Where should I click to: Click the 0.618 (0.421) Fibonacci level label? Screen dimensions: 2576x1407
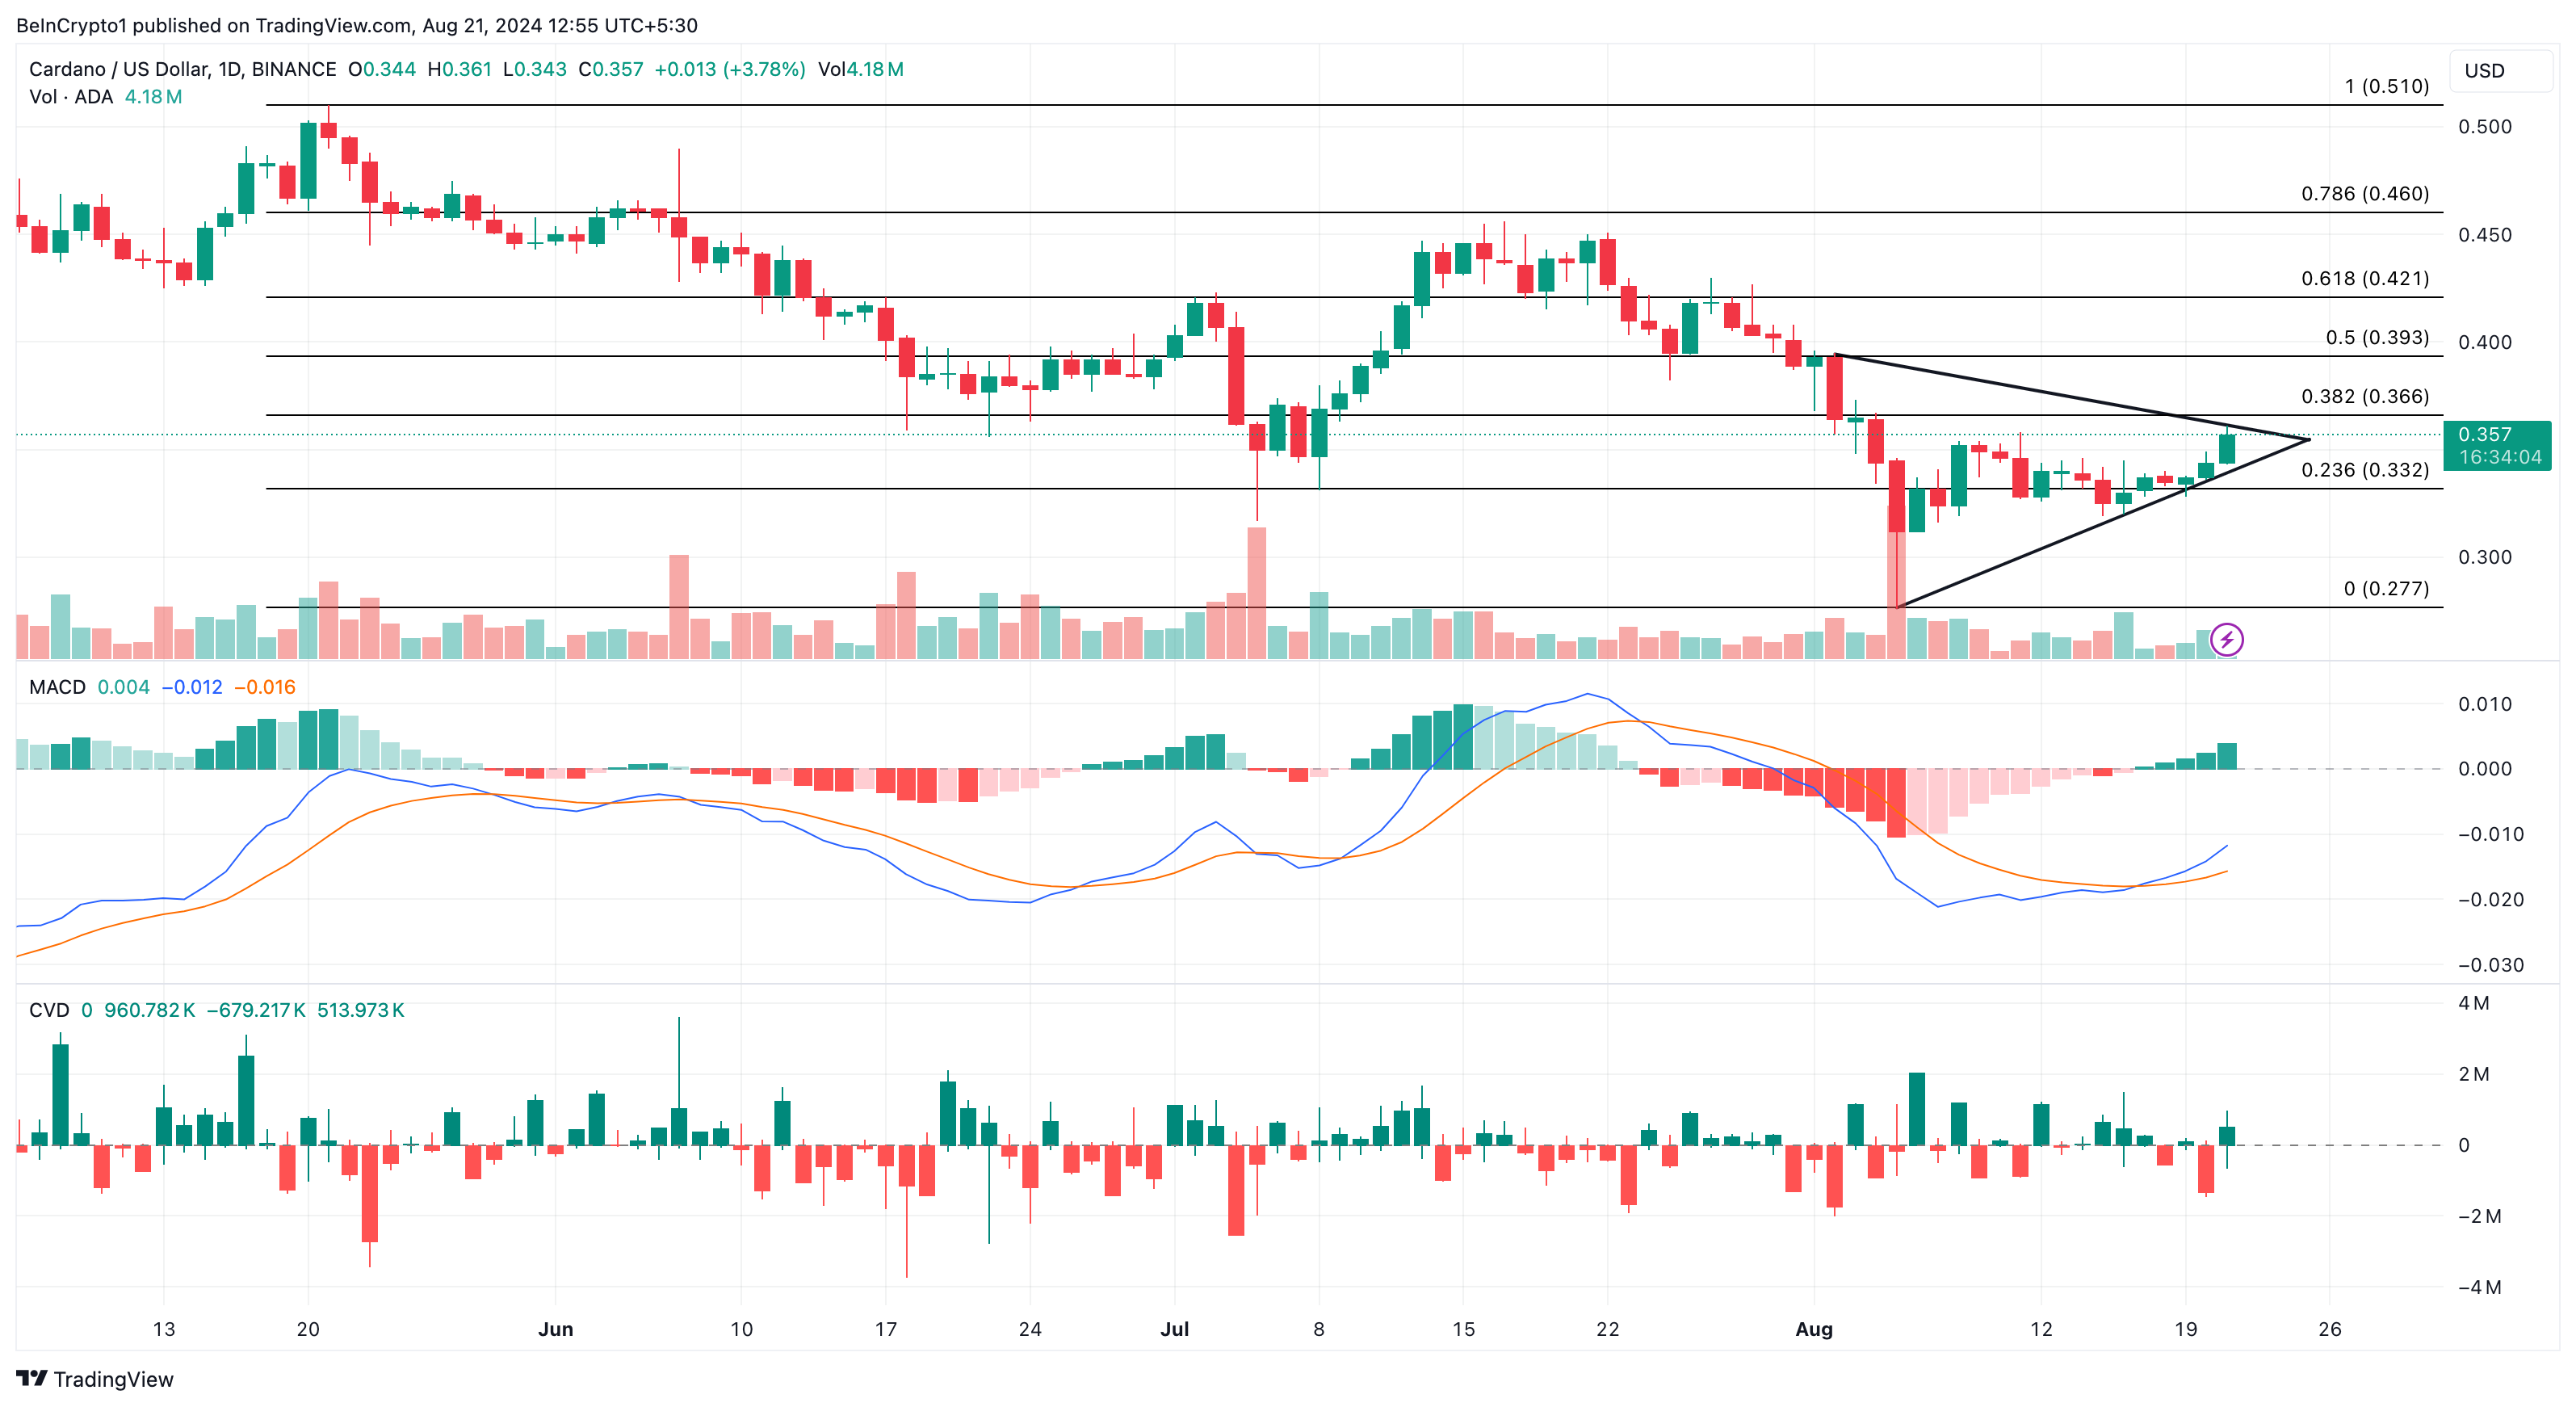click(2364, 278)
